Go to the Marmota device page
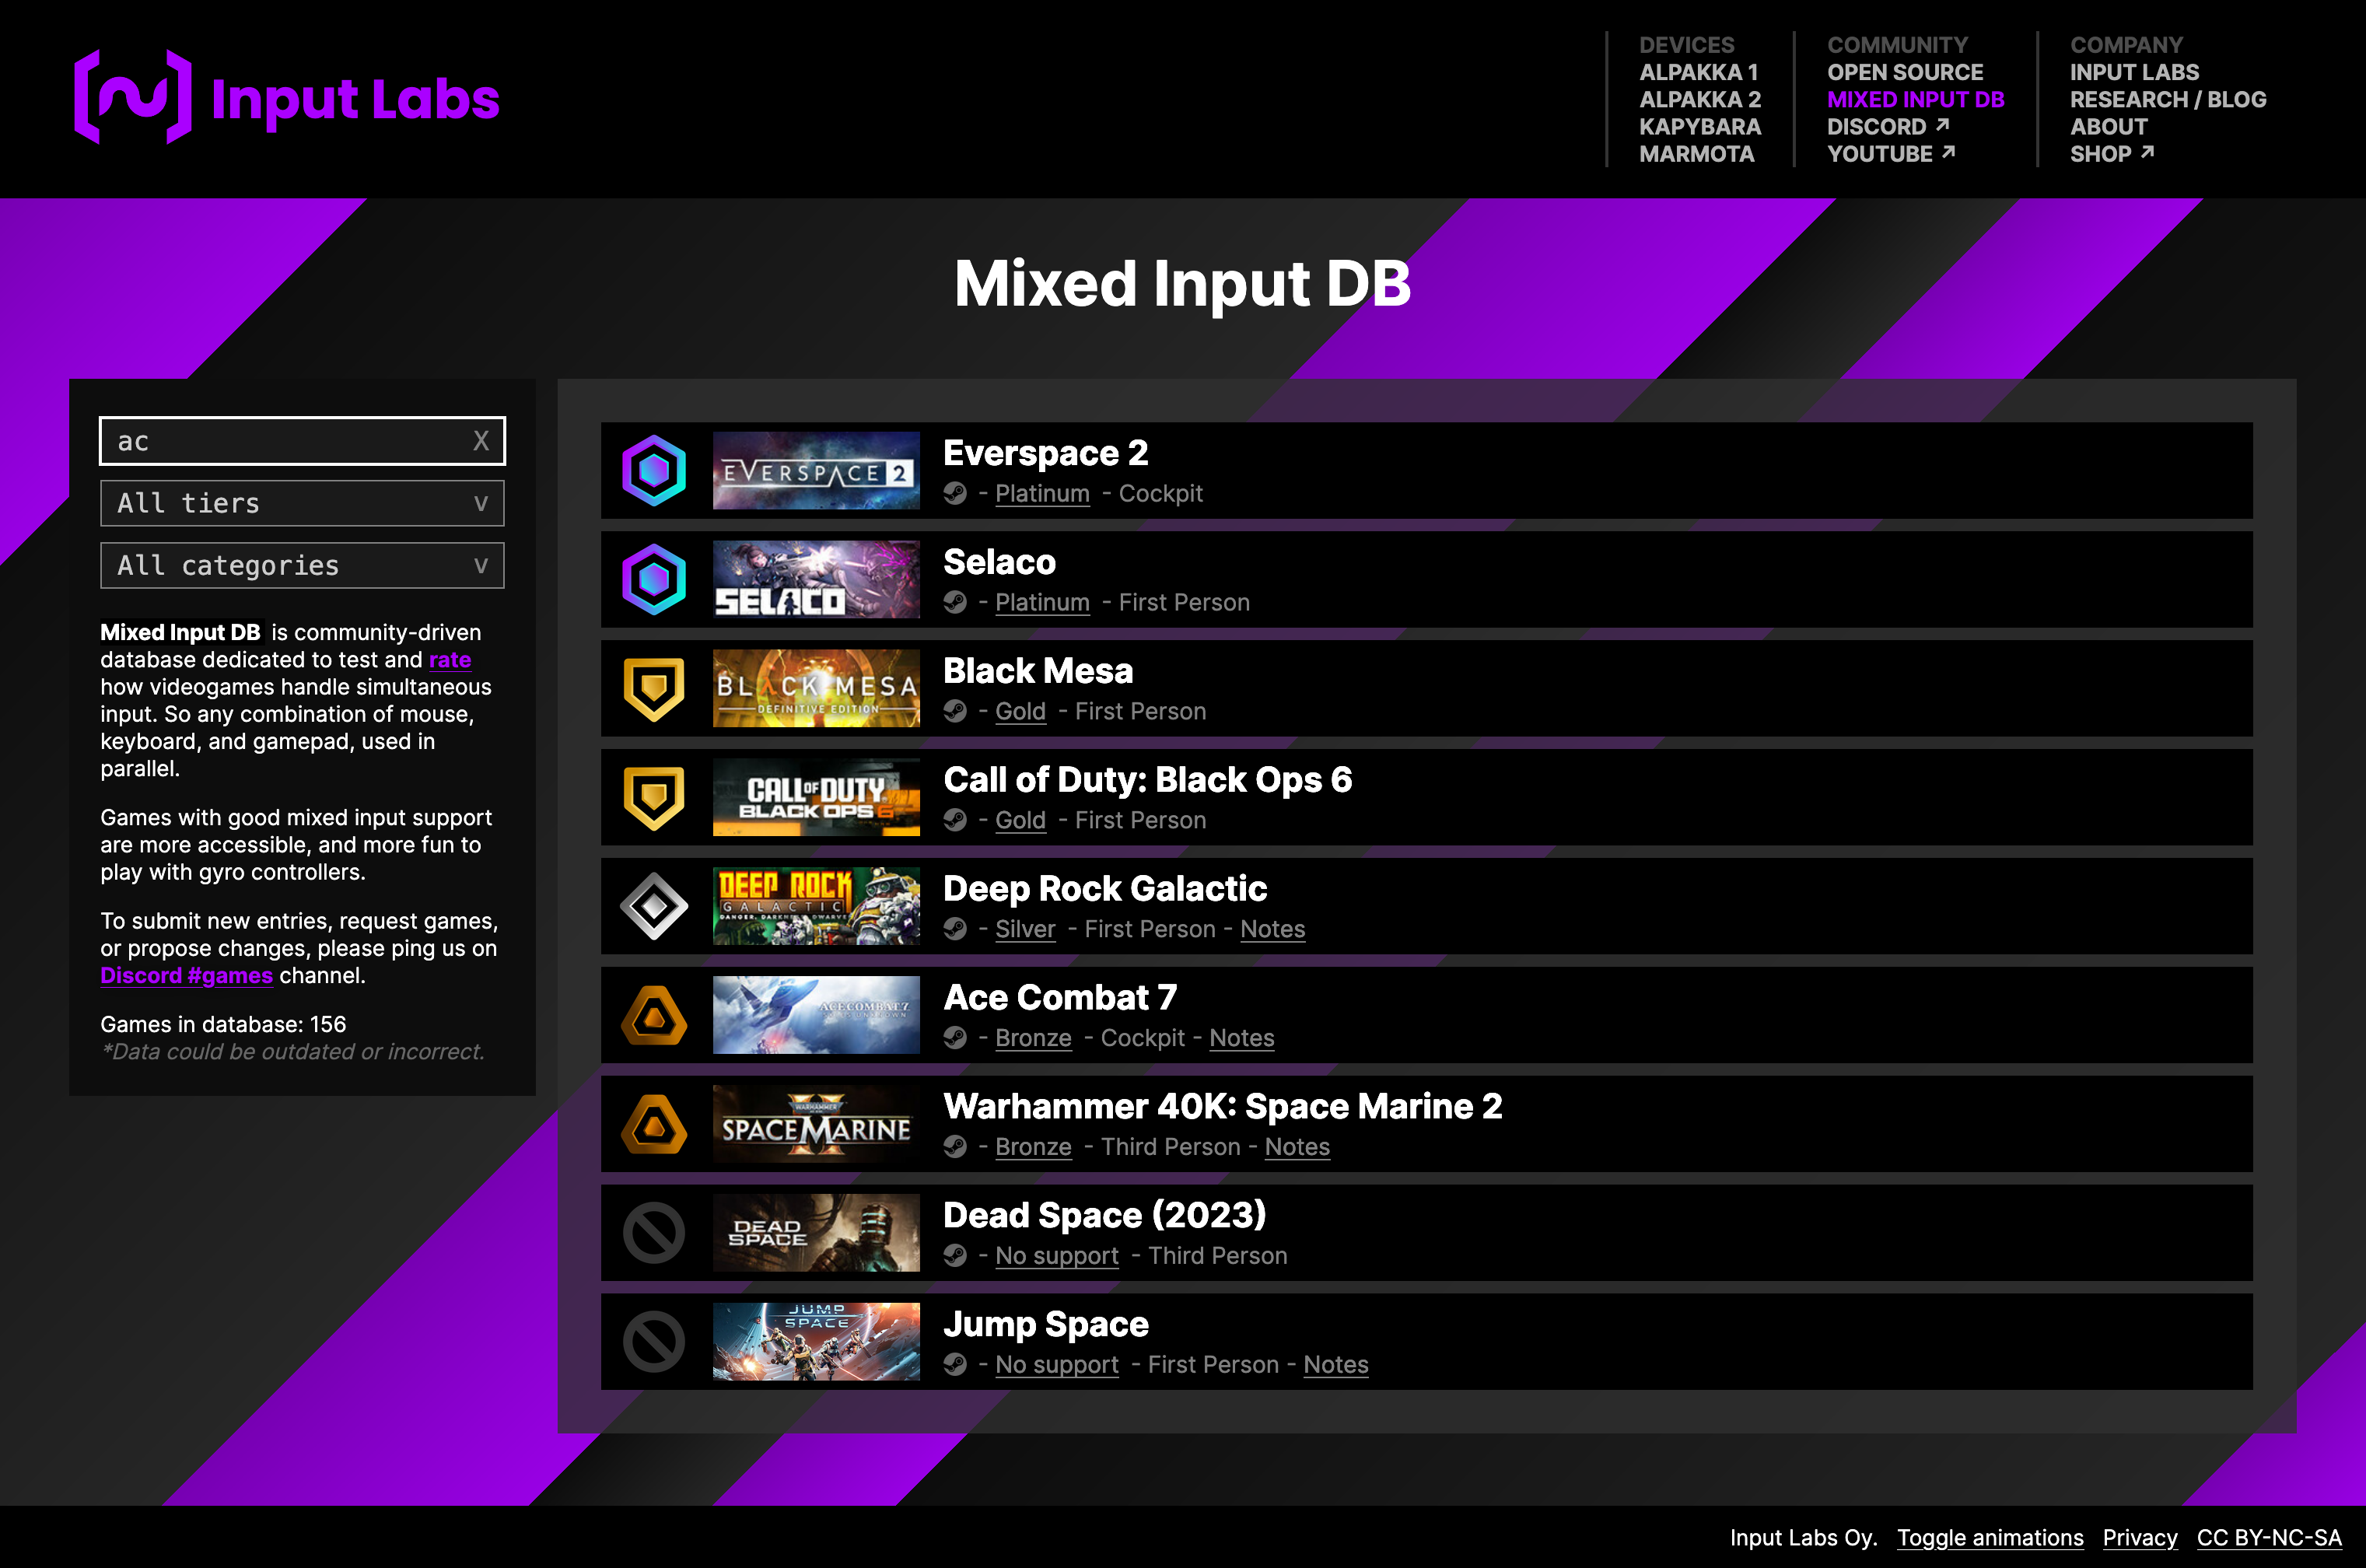Image resolution: width=2366 pixels, height=1568 pixels. (x=1696, y=154)
